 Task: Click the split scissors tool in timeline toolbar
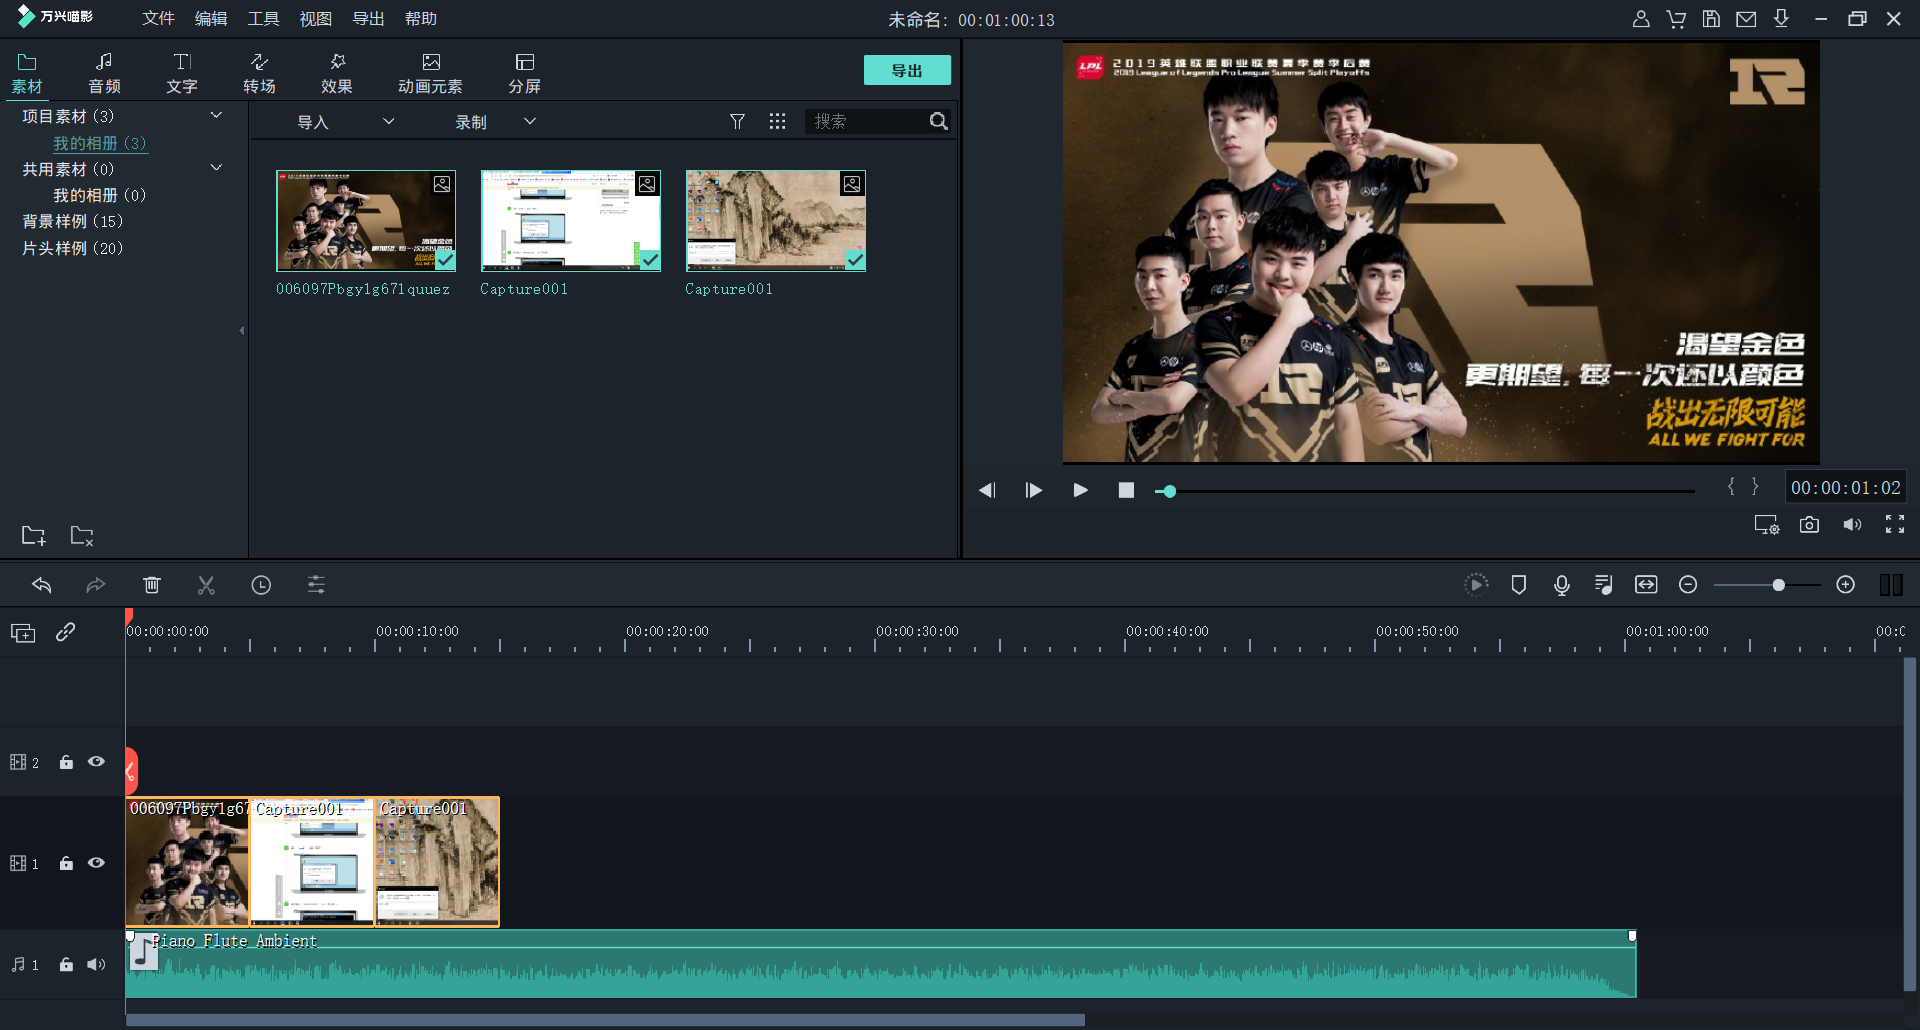click(206, 585)
